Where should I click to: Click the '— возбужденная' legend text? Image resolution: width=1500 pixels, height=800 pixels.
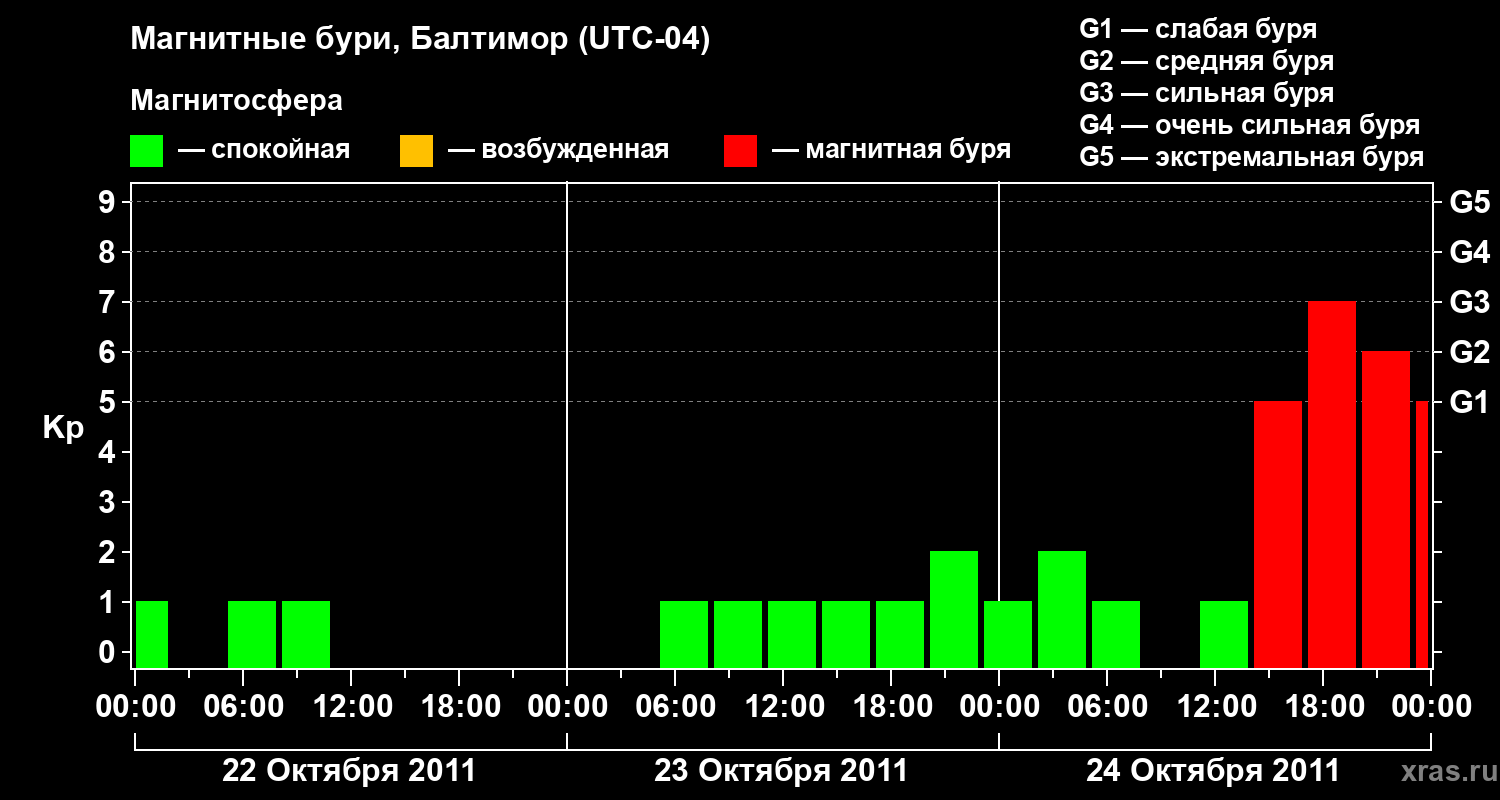(558, 151)
